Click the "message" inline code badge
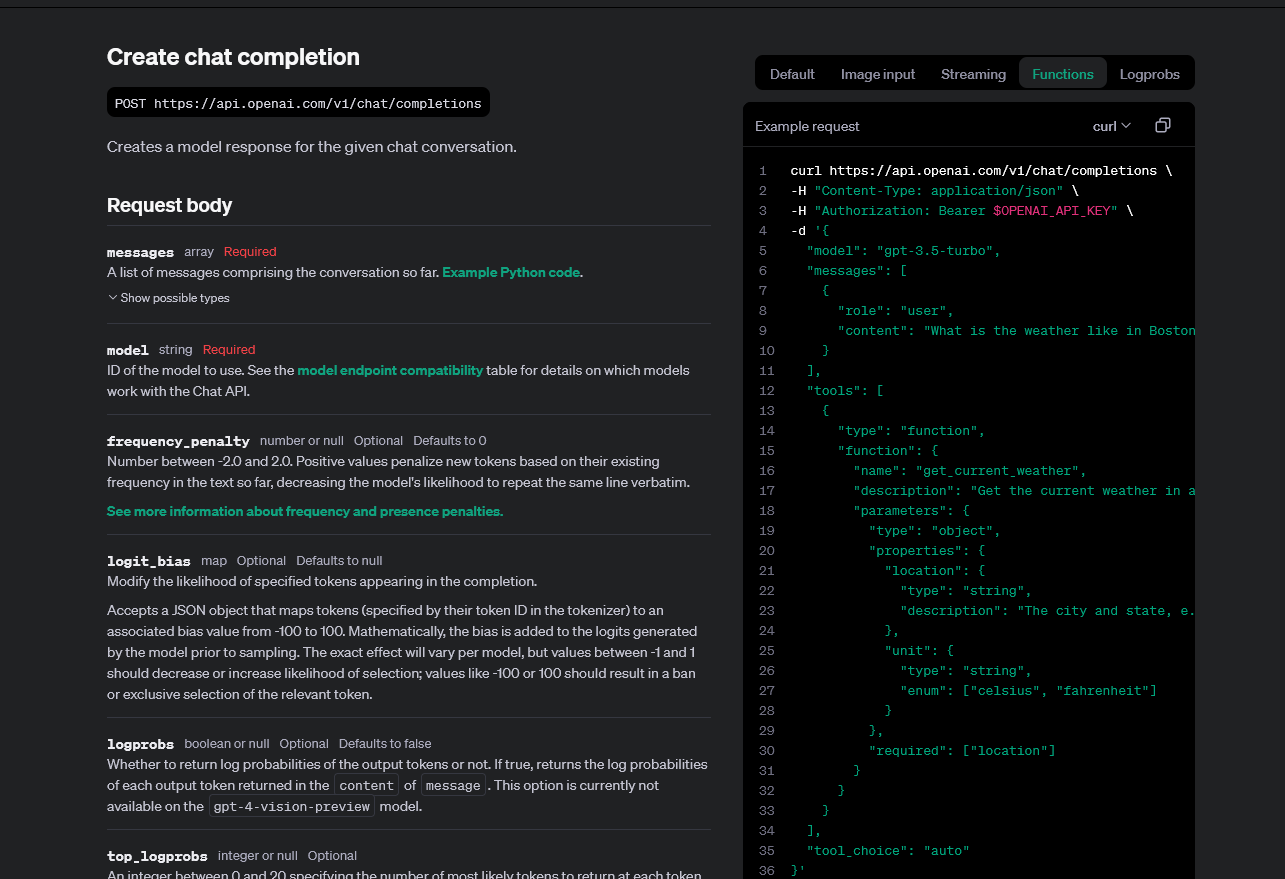 click(453, 784)
